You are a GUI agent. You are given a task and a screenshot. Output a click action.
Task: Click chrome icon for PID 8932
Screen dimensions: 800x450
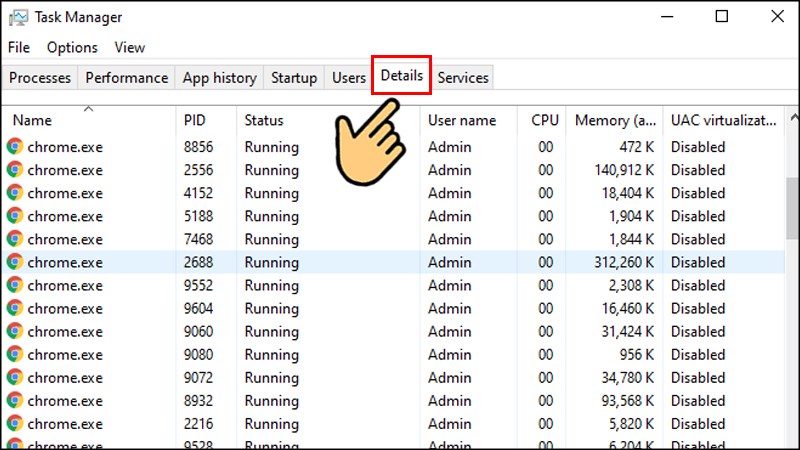pos(15,401)
